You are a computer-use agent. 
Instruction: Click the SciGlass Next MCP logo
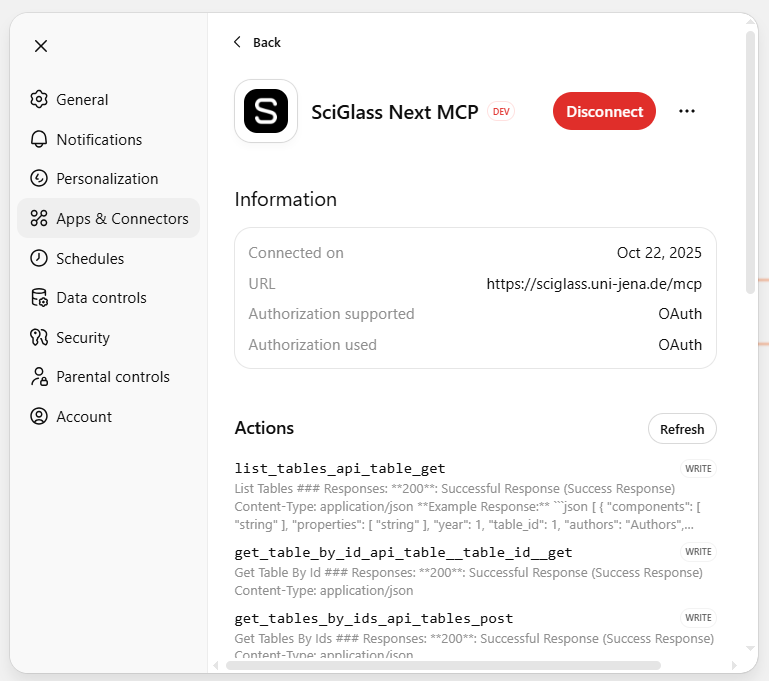pyautogui.click(x=266, y=111)
